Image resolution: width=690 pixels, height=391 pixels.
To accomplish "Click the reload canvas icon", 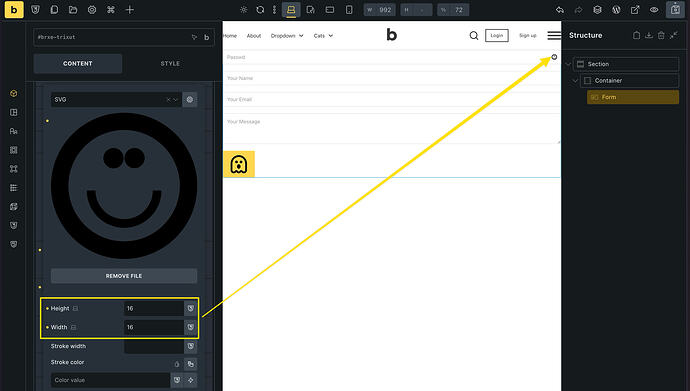I will coord(260,10).
